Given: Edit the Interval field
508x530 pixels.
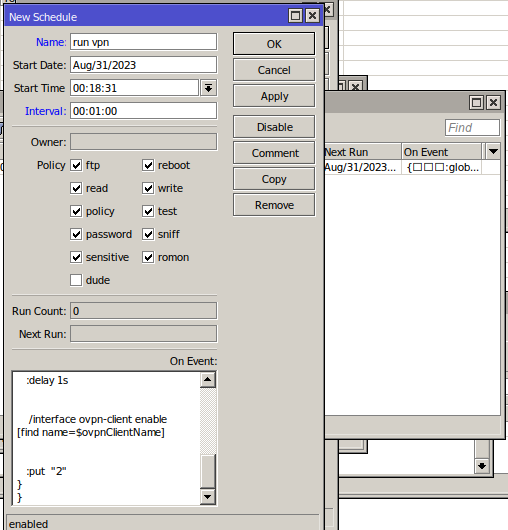Looking at the screenshot, I should pos(143,111).
